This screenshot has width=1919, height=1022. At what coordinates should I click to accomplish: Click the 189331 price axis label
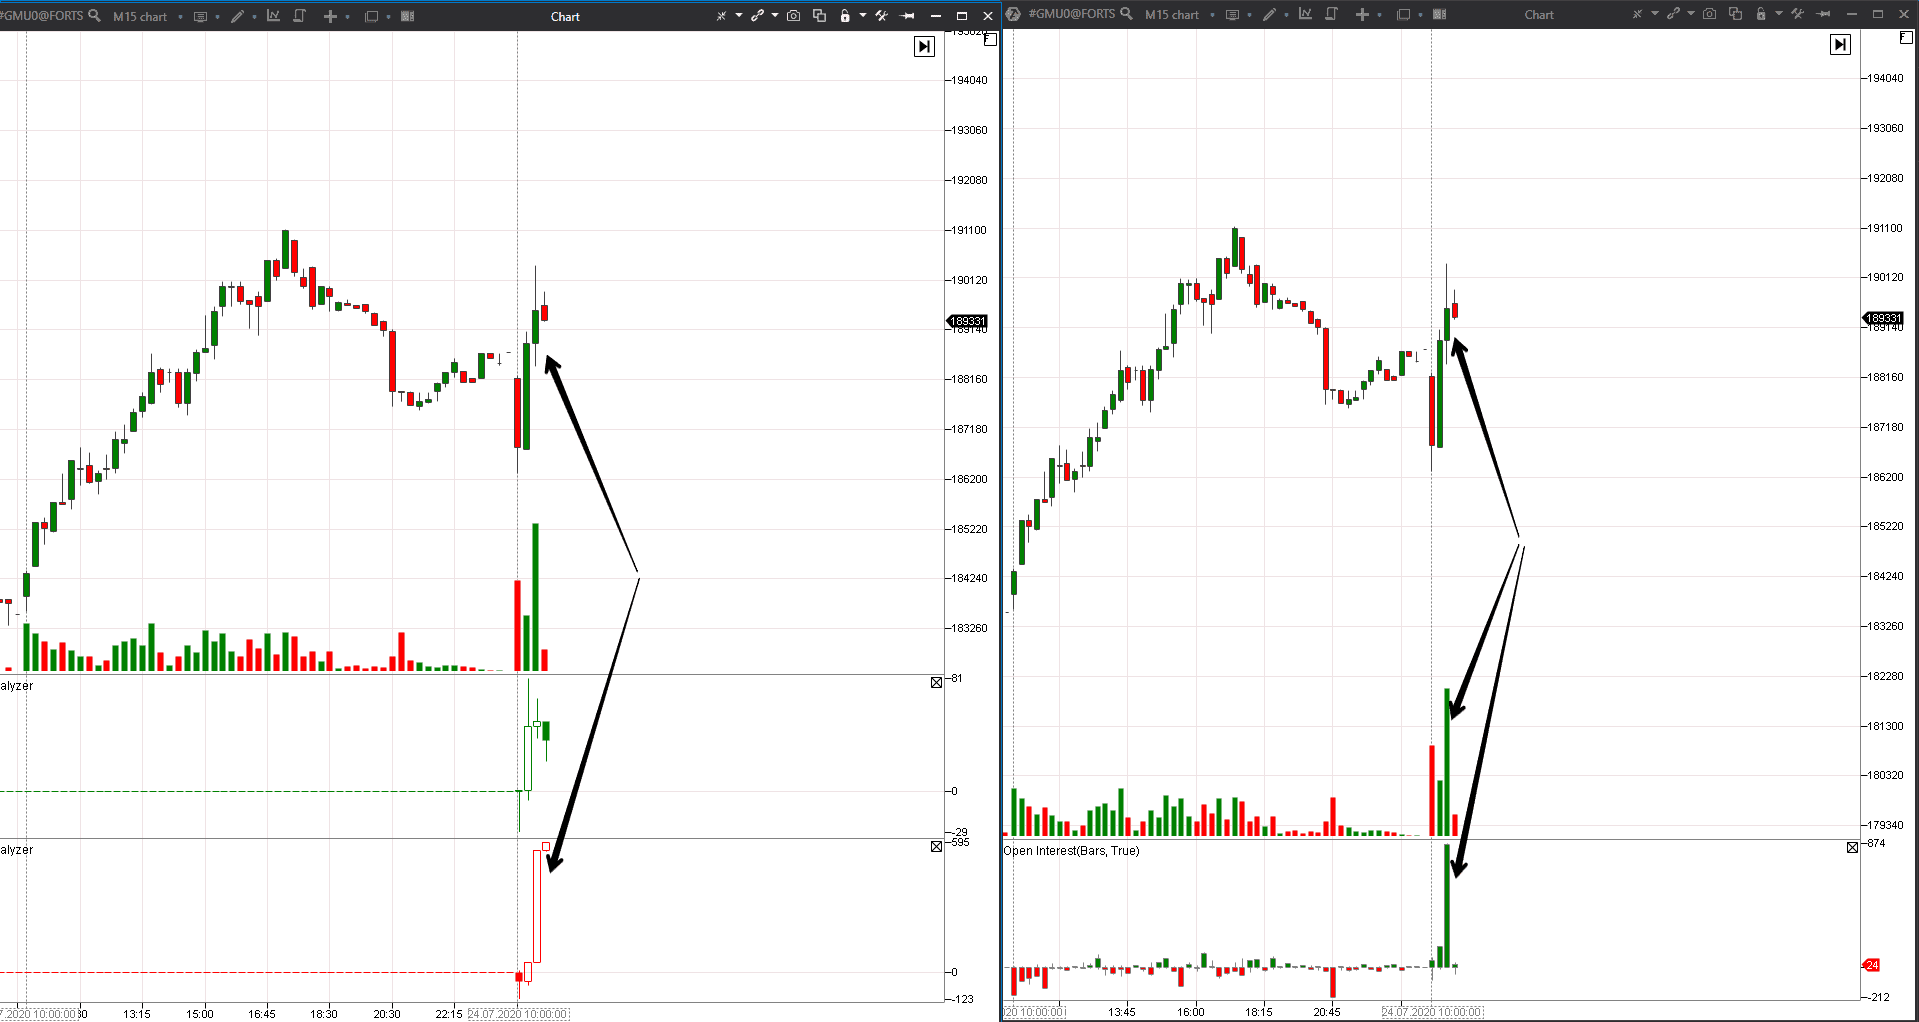click(968, 321)
